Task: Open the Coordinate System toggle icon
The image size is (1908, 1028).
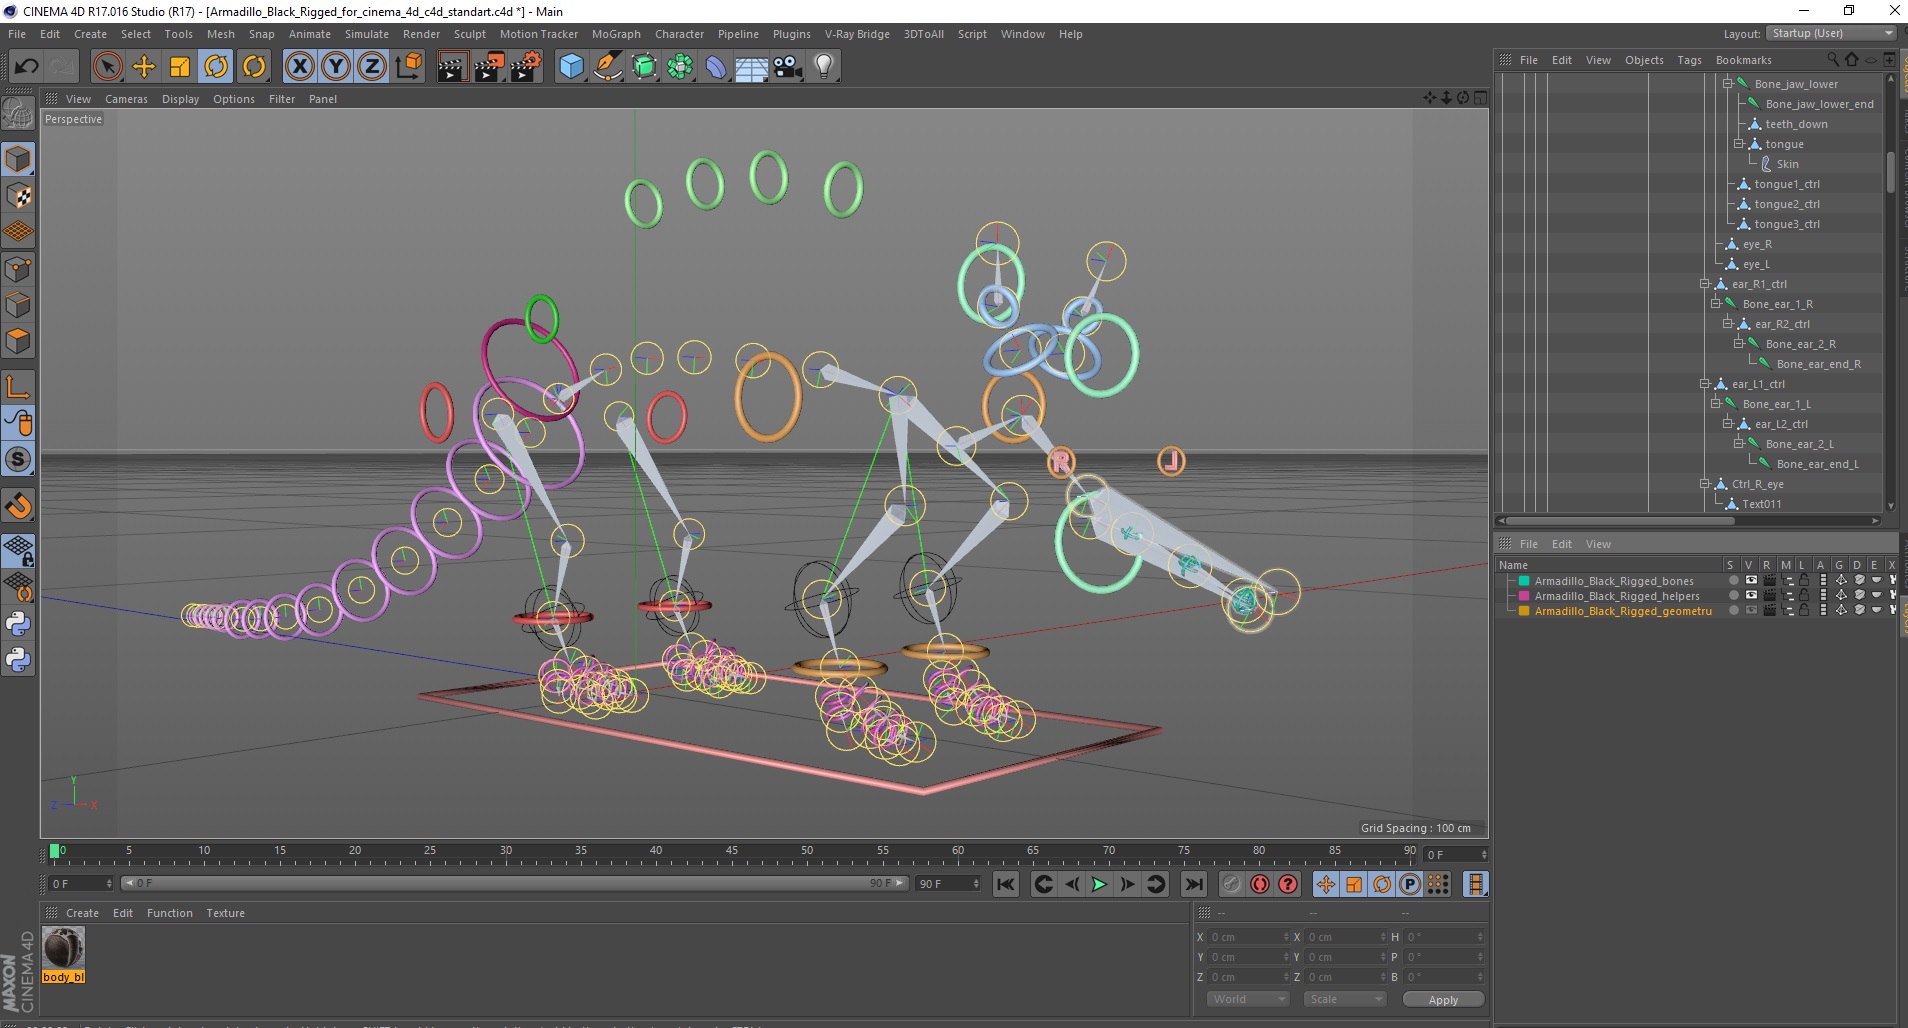Action: tap(408, 67)
